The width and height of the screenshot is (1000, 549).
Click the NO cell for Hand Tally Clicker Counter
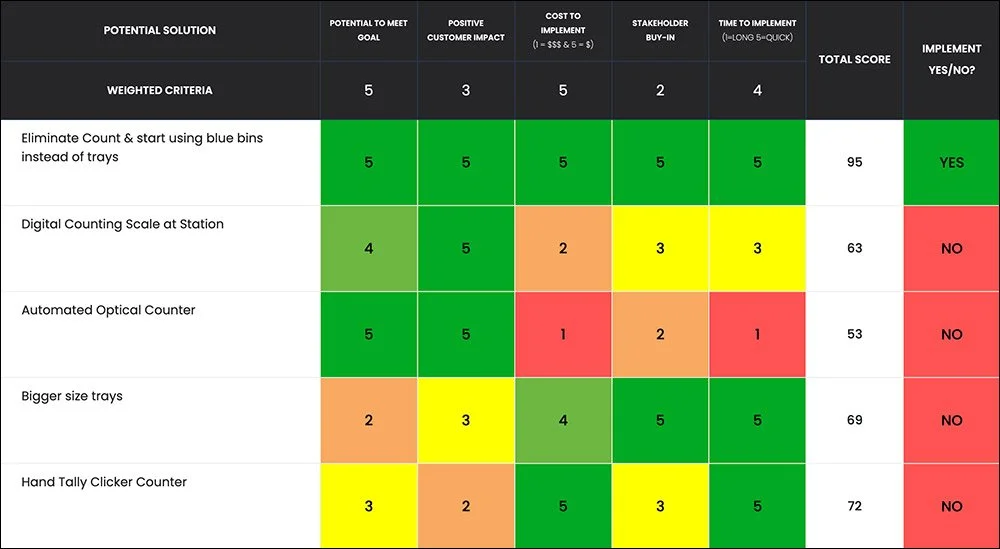[x=952, y=506]
